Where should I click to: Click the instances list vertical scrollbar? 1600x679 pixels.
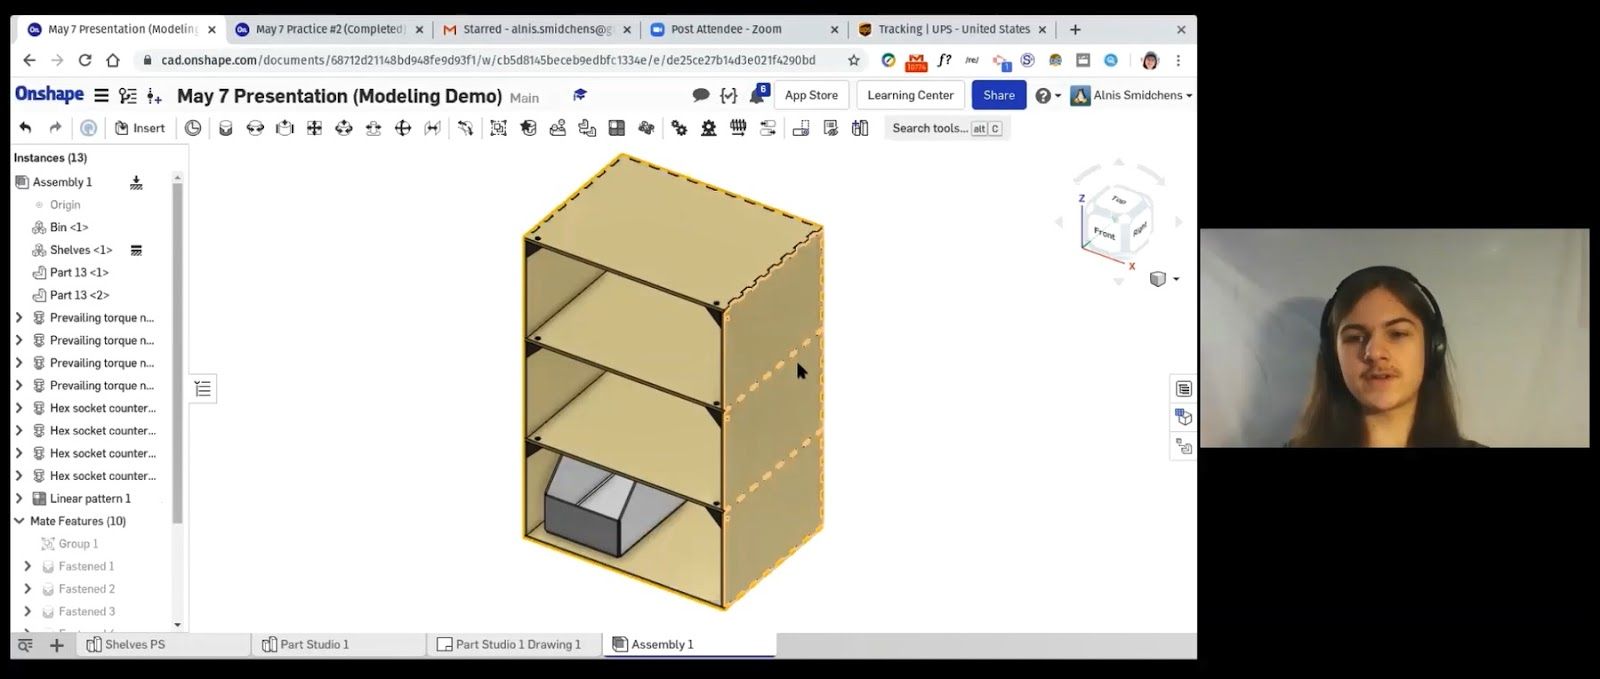tap(178, 350)
